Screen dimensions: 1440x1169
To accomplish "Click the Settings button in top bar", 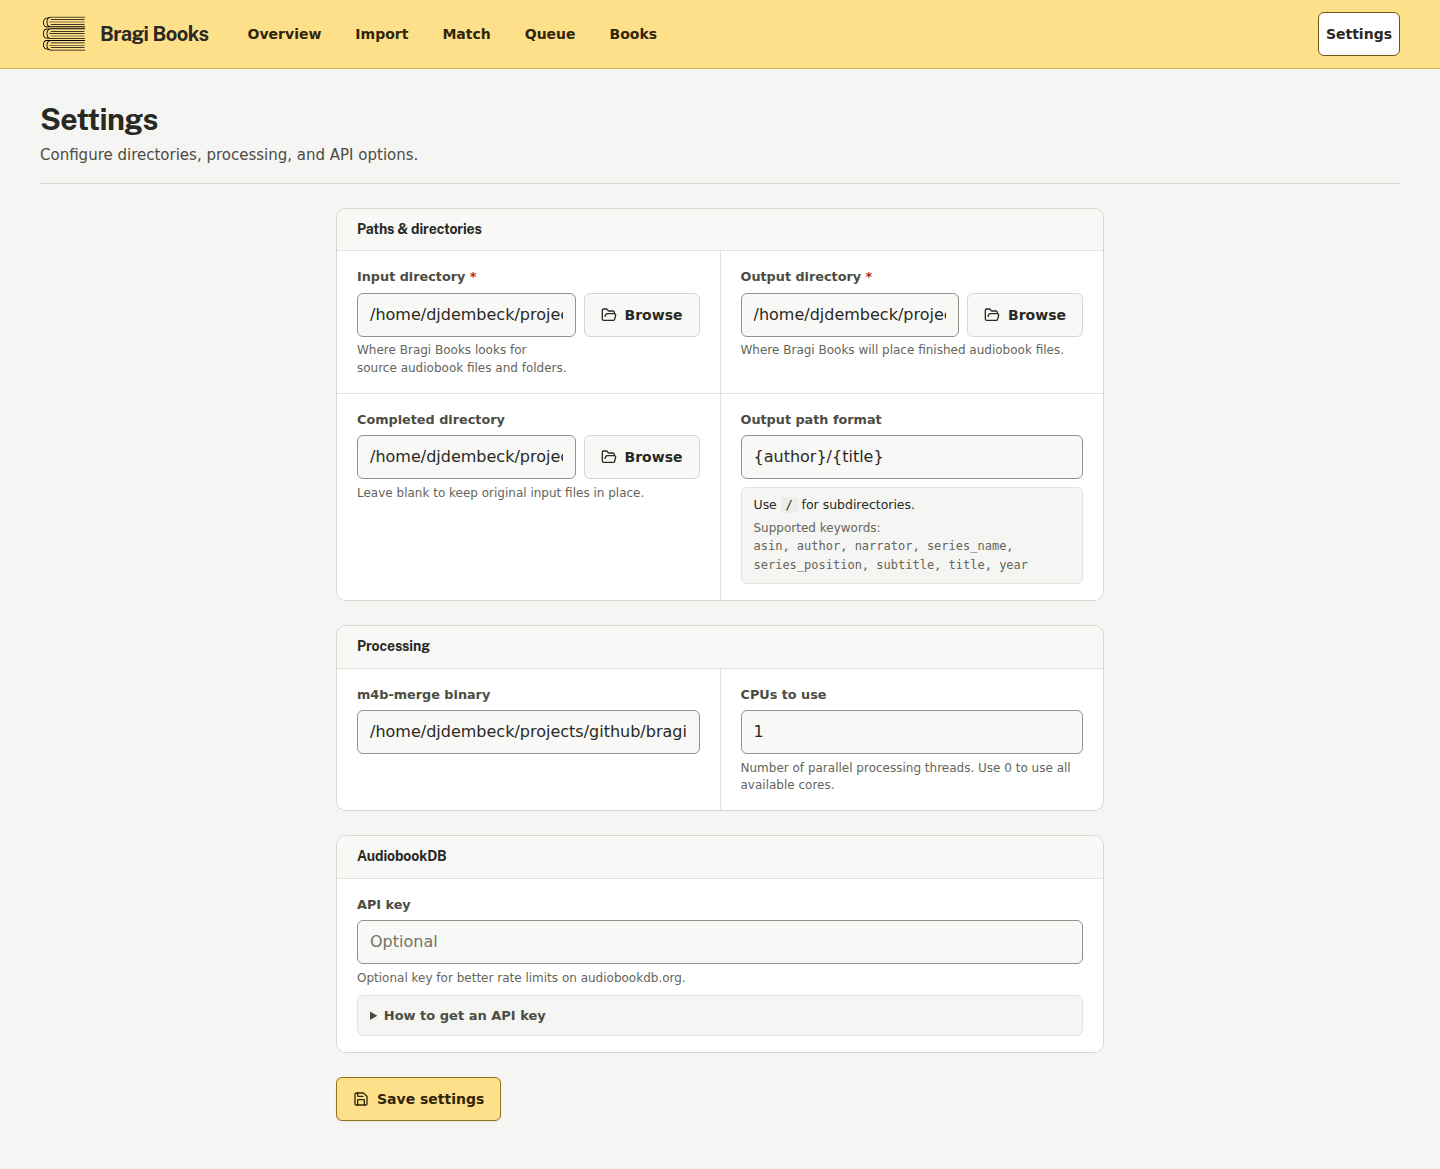I will (x=1358, y=34).
